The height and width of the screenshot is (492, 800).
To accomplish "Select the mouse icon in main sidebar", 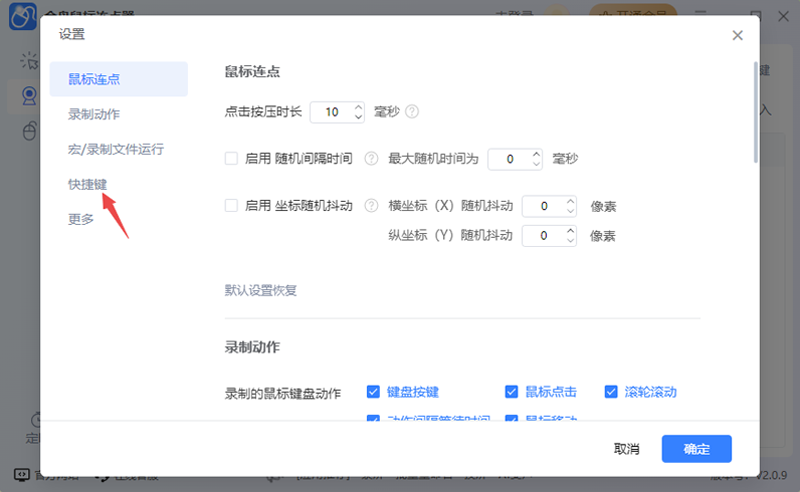I will (29, 131).
